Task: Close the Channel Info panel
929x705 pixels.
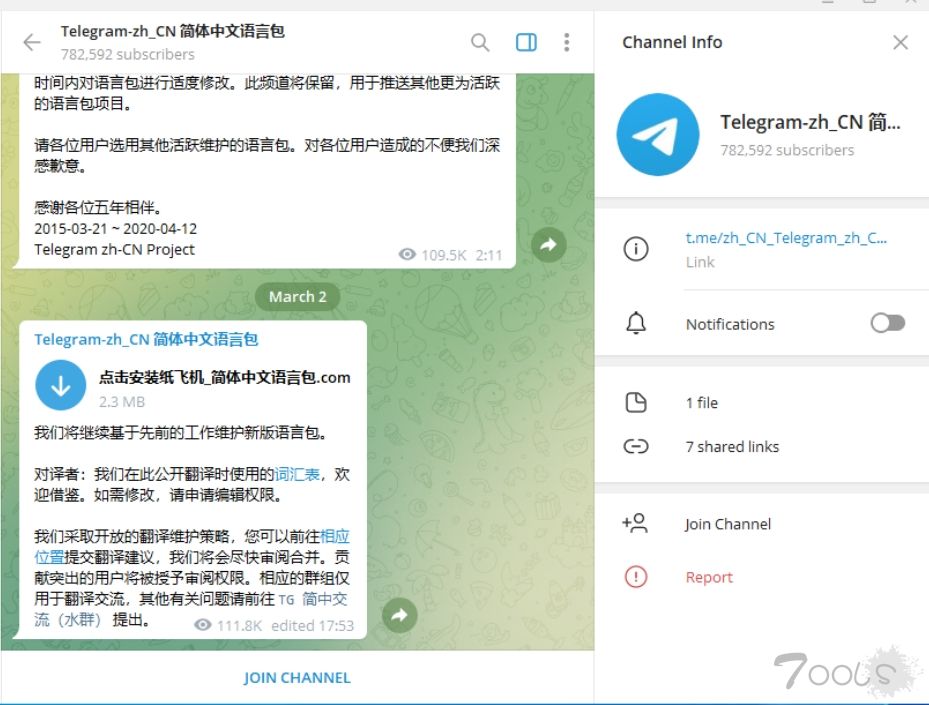Action: click(x=899, y=42)
